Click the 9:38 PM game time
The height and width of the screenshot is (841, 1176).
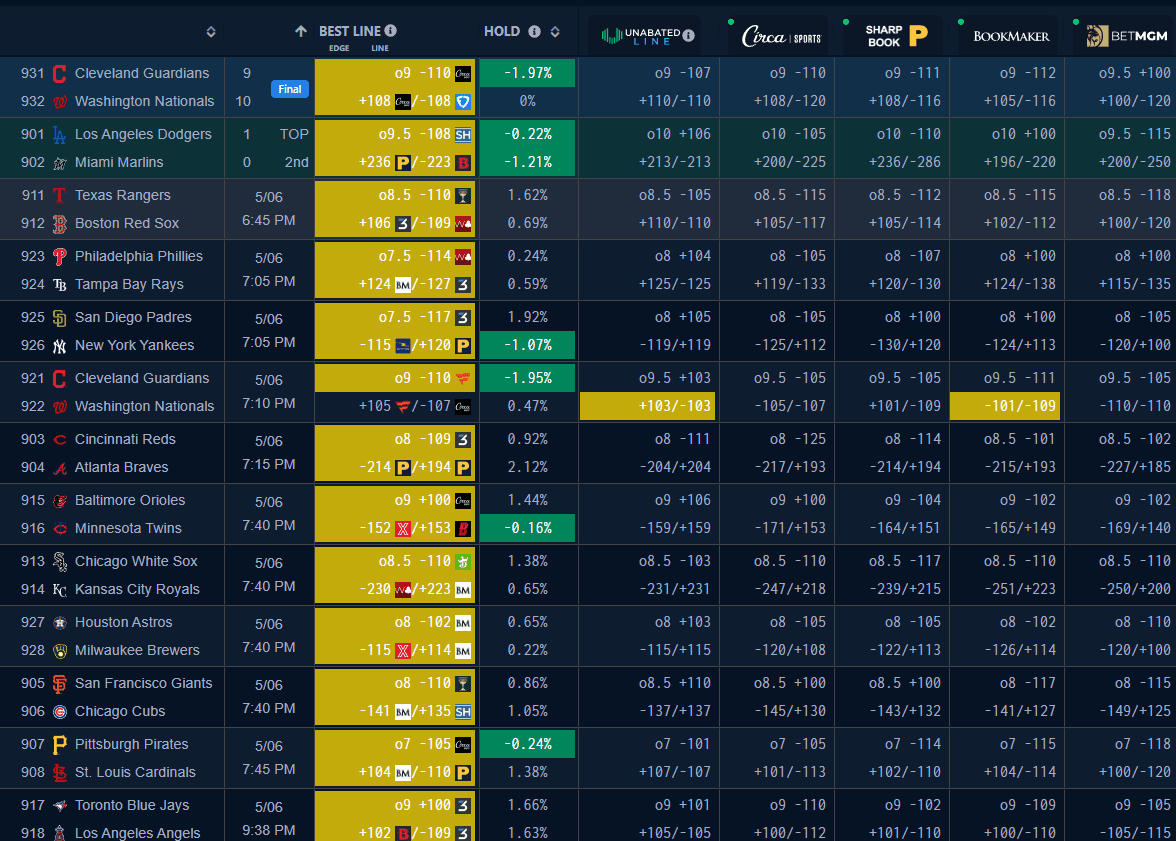tap(268, 830)
